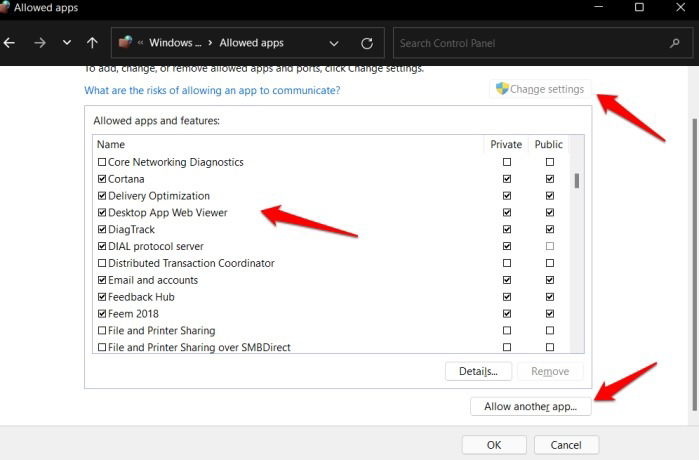
Task: Toggle Private checkbox for Distributed Transaction Coordinator
Action: click(507, 263)
